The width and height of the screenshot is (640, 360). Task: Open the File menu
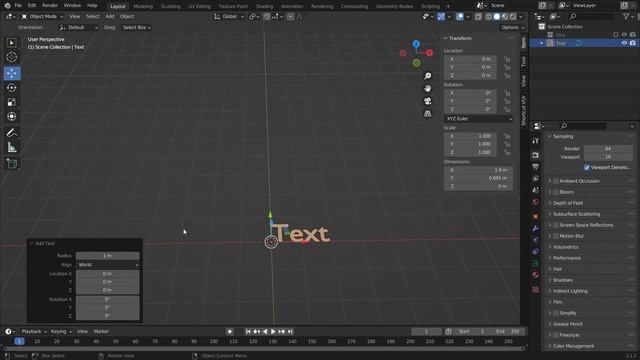(x=18, y=6)
